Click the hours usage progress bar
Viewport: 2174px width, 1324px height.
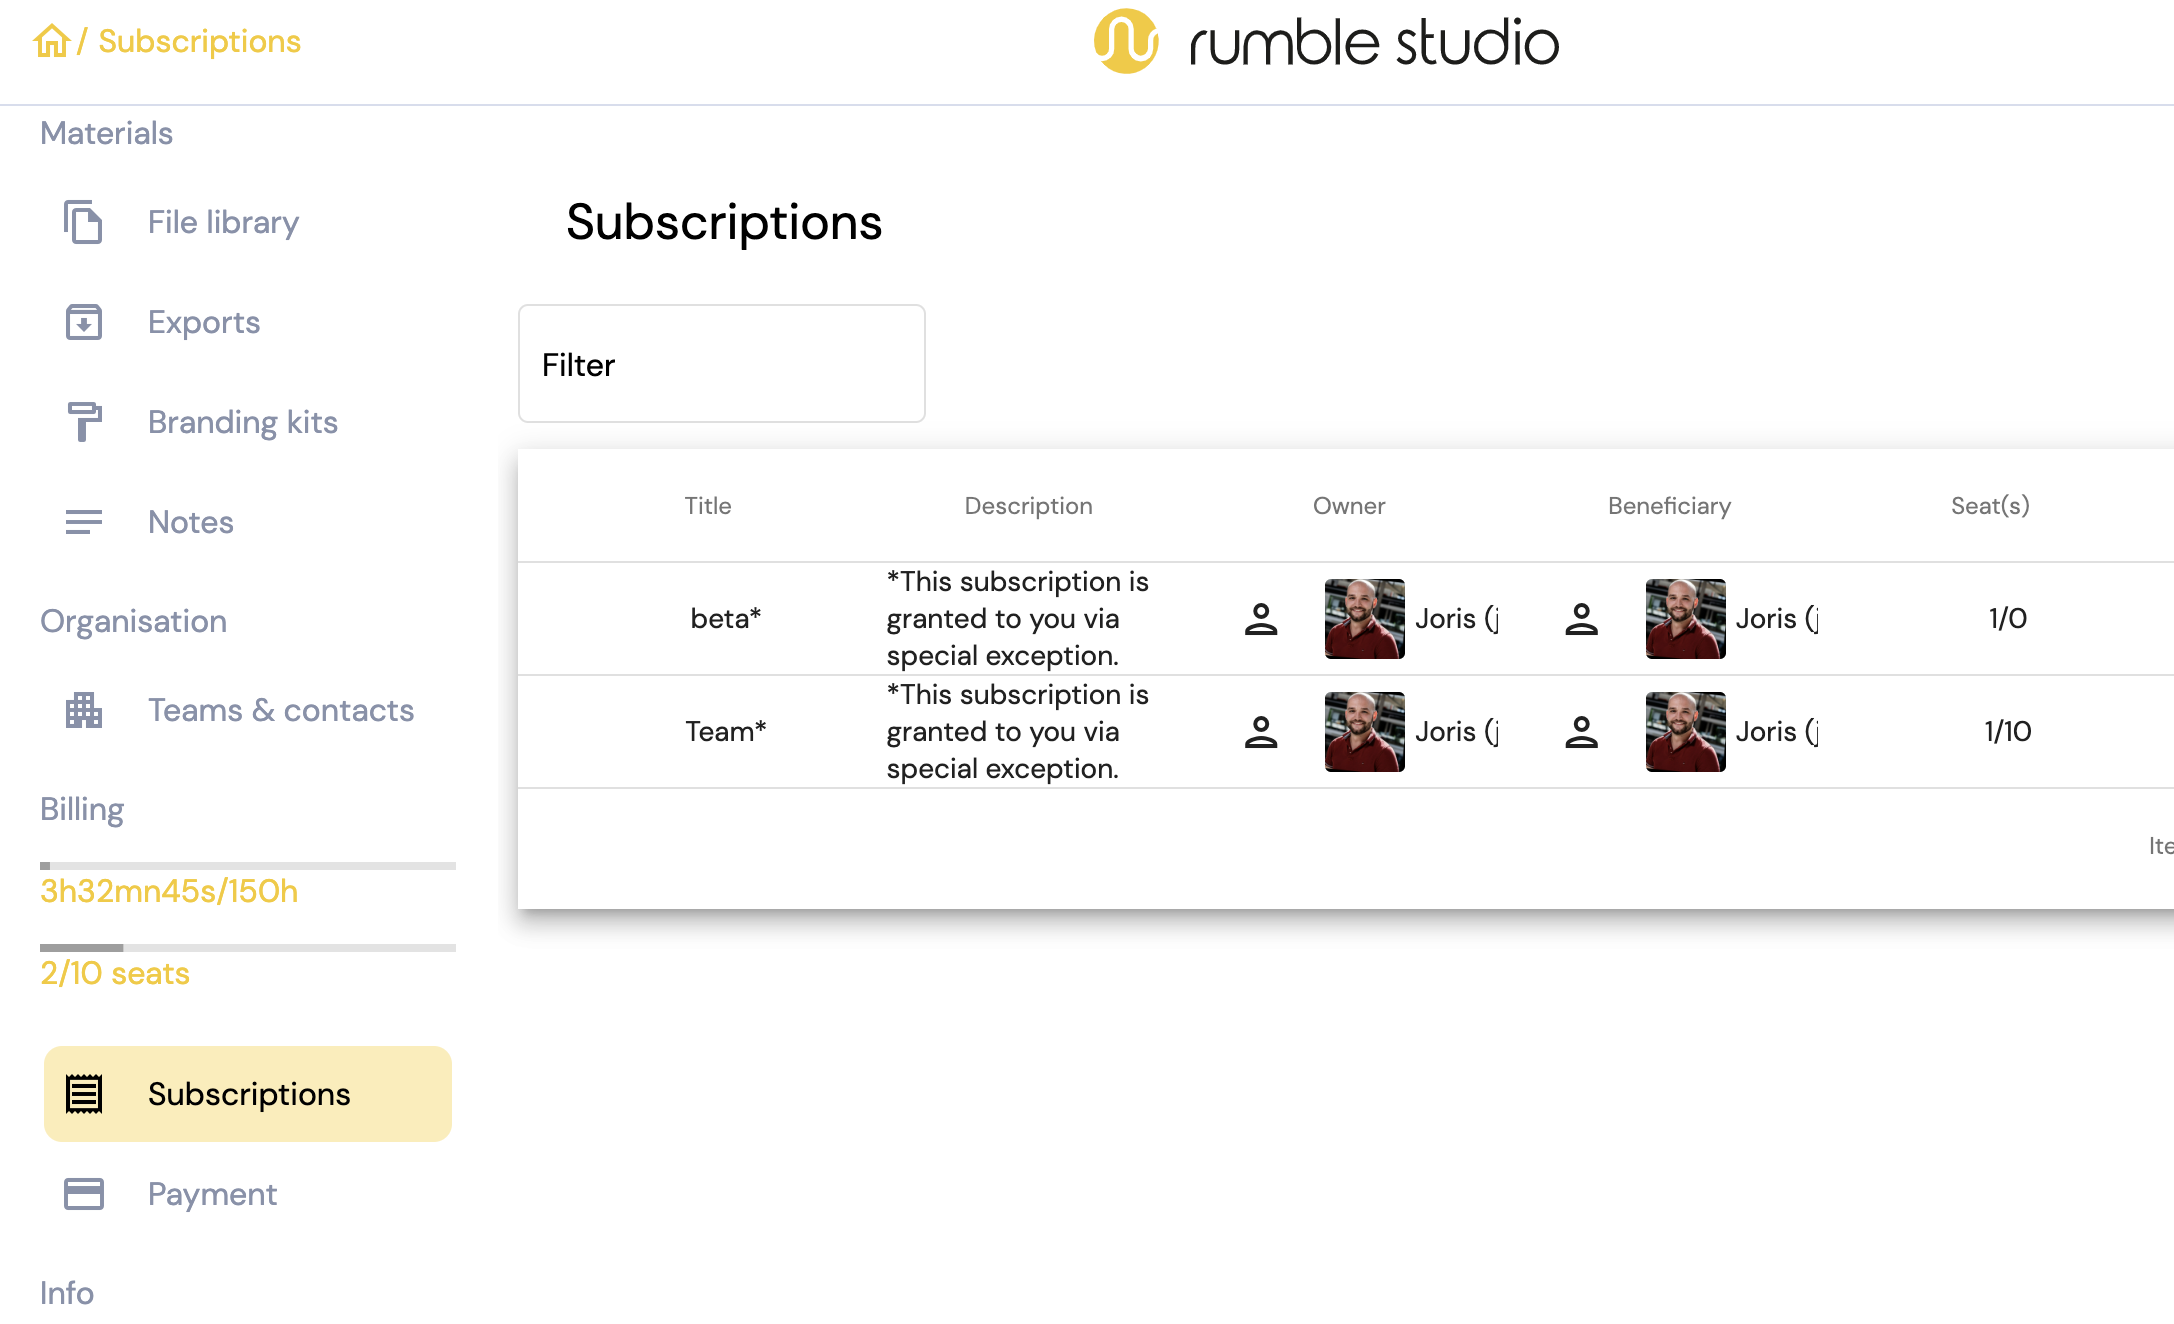pyautogui.click(x=248, y=866)
